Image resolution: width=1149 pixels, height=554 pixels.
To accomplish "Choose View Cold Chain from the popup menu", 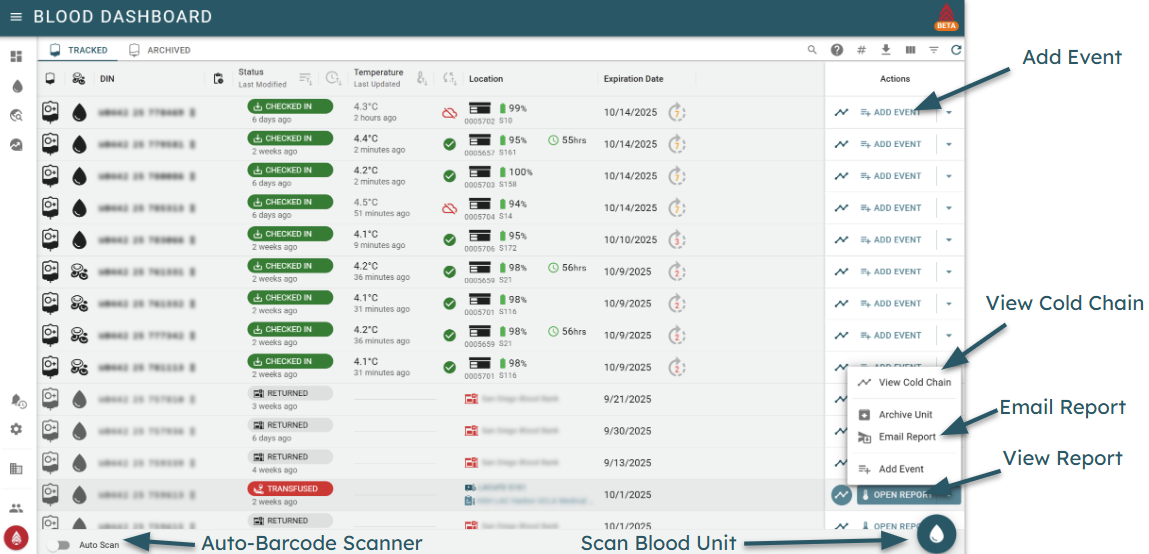I will (904, 382).
